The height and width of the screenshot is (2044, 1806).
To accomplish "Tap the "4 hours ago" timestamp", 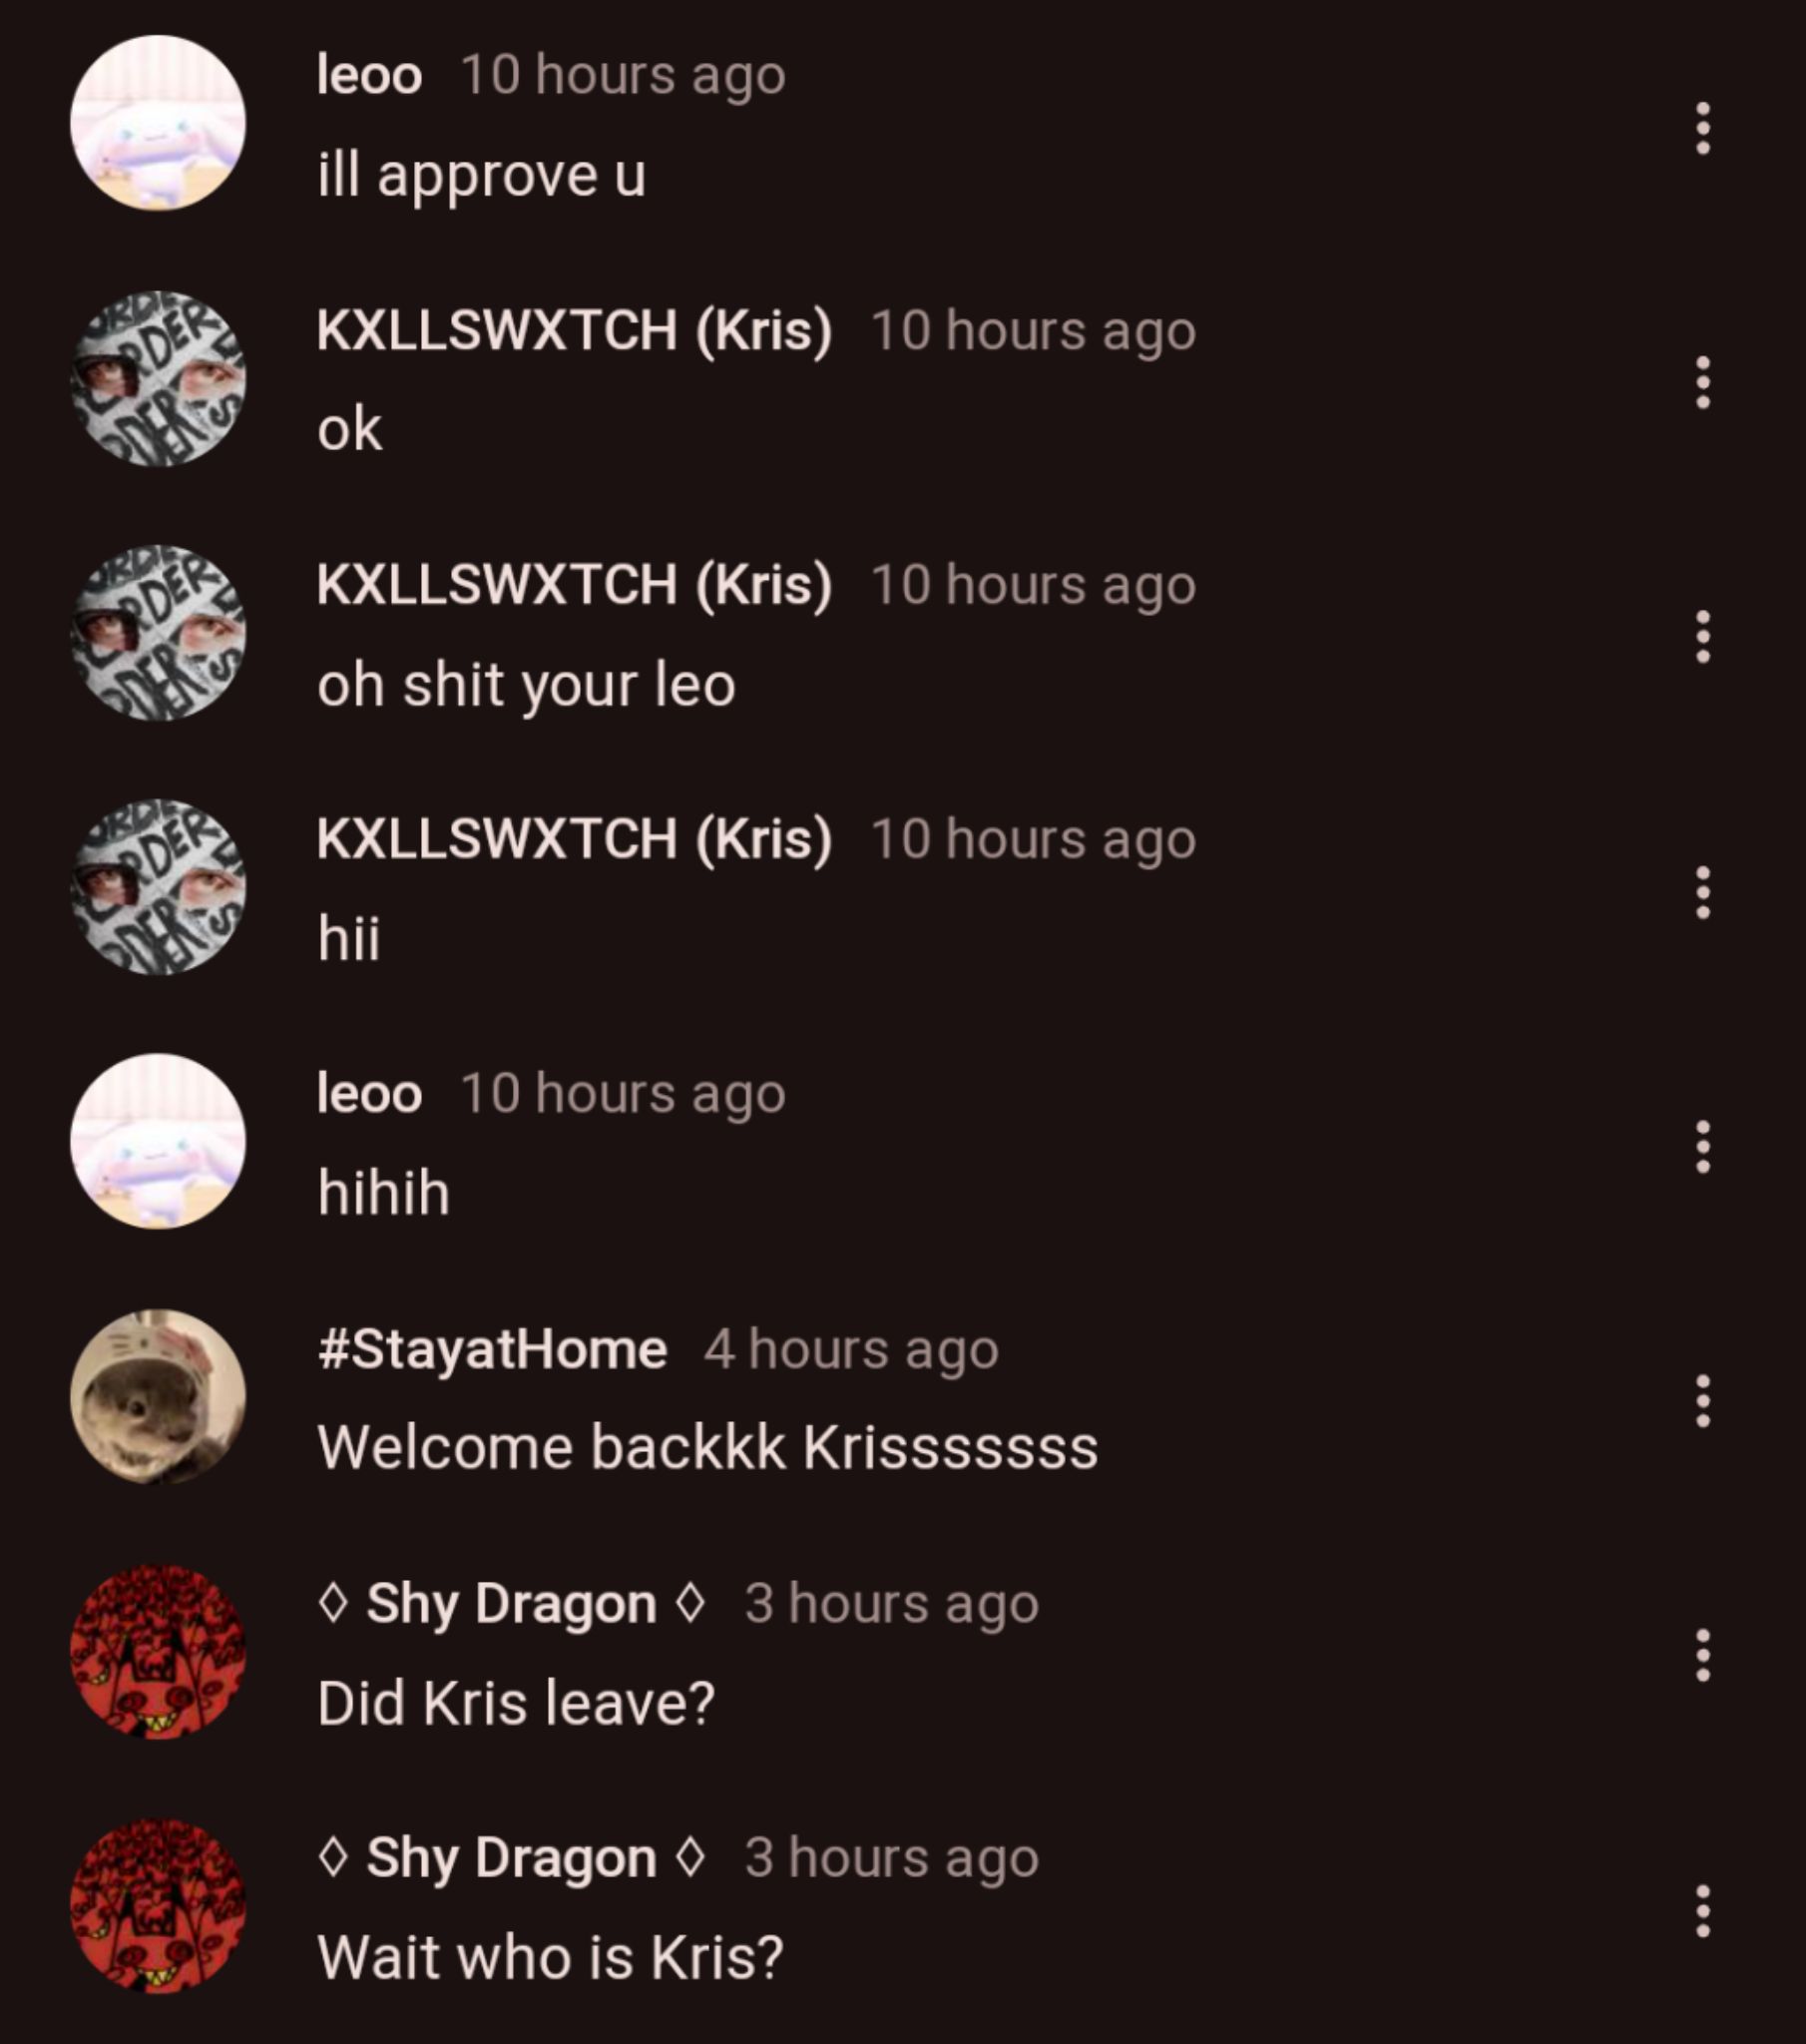I will coord(851,1349).
